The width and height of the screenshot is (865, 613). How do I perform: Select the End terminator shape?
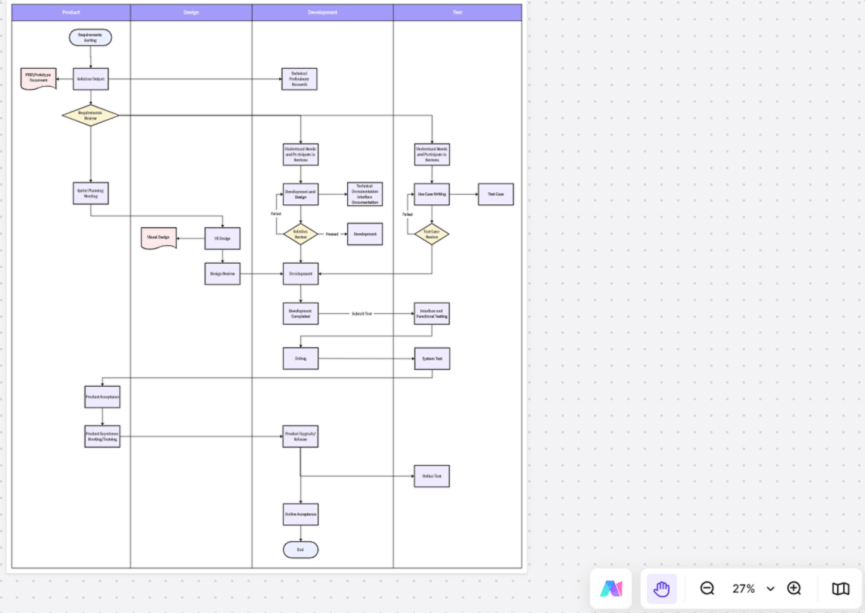(x=298, y=549)
